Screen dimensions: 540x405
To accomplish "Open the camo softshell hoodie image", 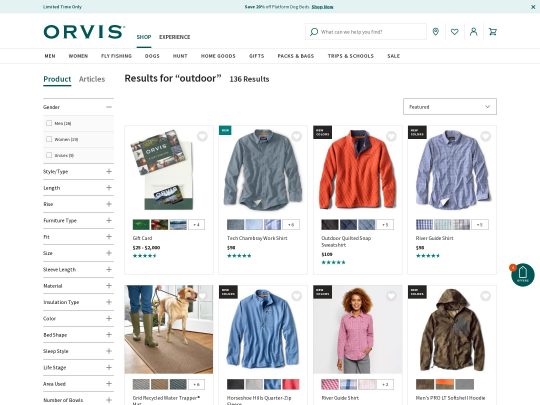I will pos(452,330).
